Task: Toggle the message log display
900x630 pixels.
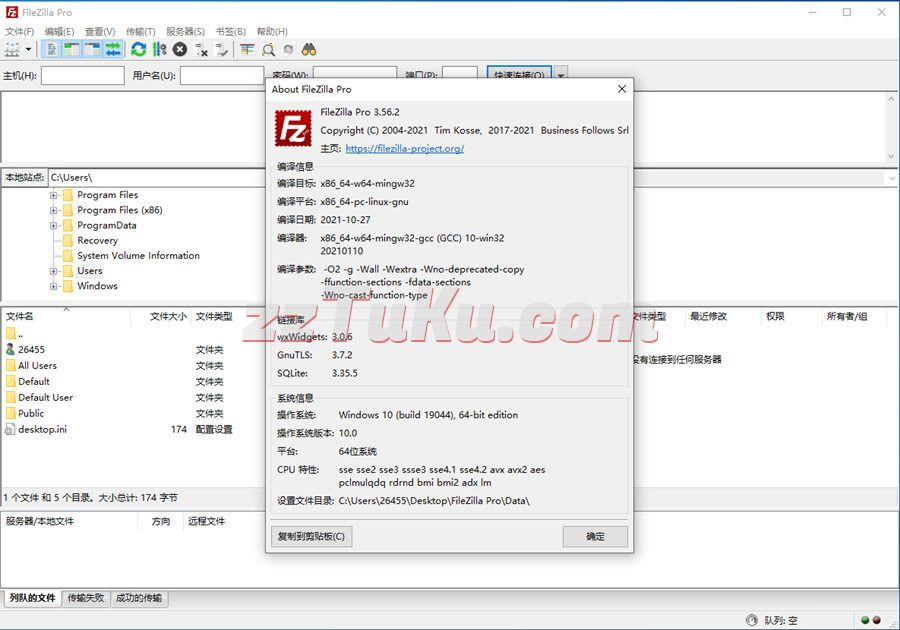Action: point(51,49)
